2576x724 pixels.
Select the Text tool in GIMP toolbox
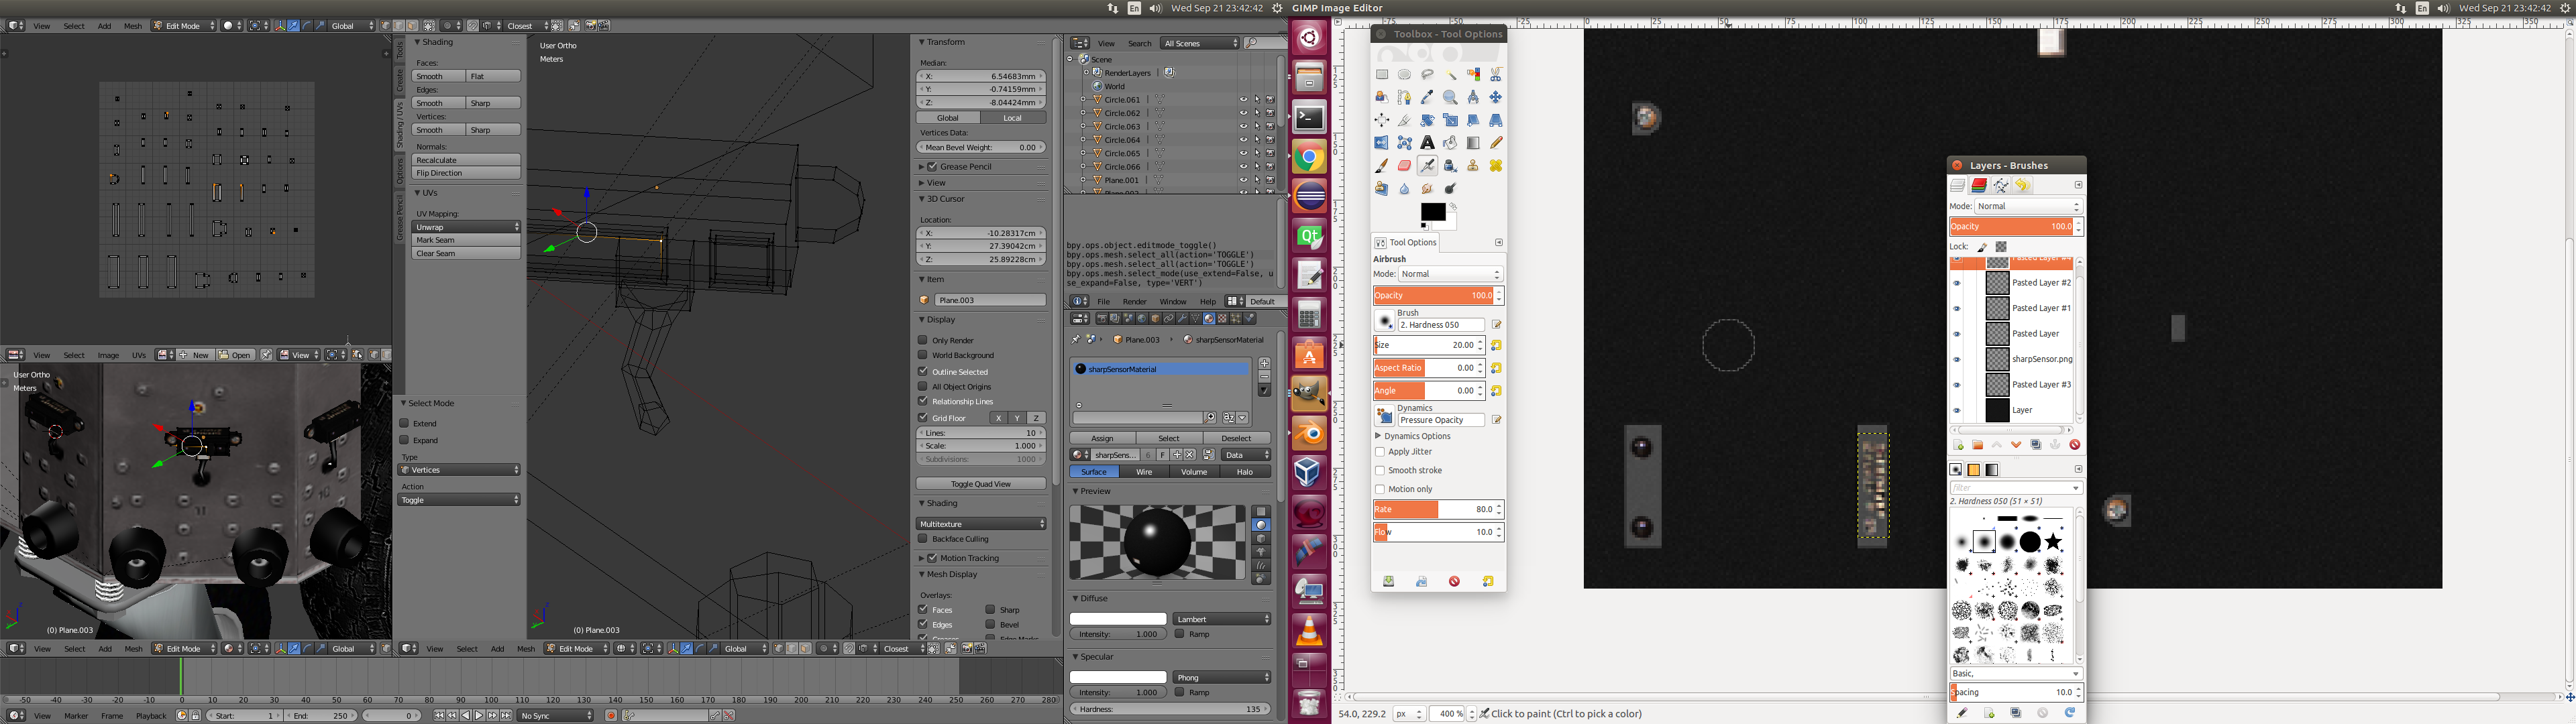pos(1427,143)
